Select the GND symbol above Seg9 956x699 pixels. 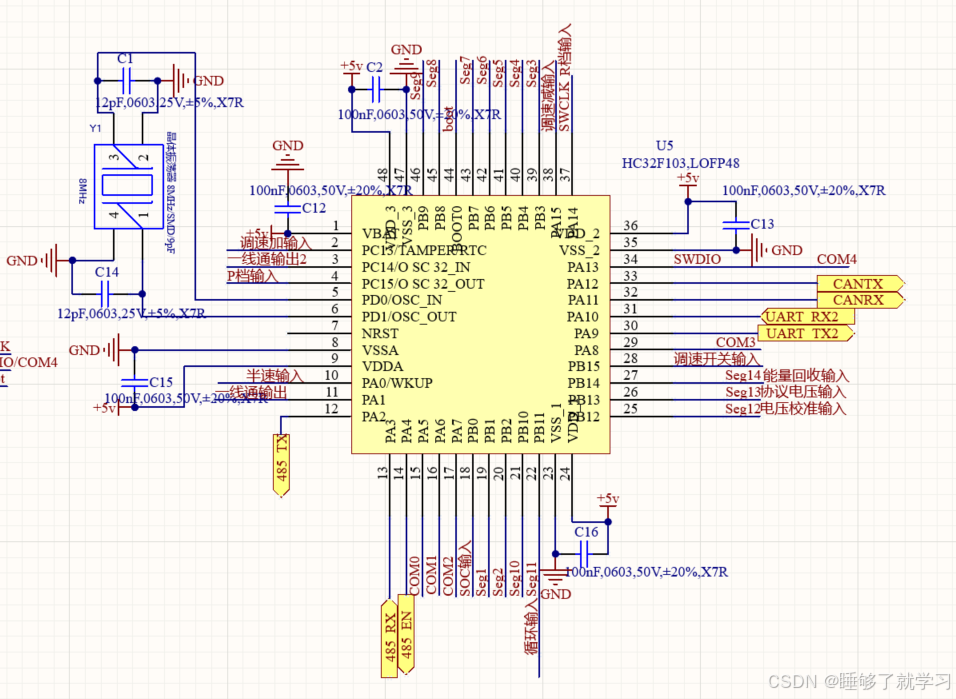coord(405,65)
